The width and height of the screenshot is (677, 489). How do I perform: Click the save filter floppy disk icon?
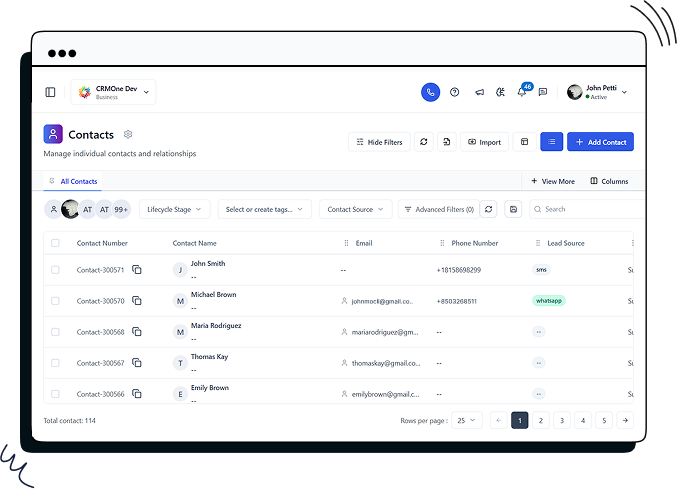pos(513,209)
